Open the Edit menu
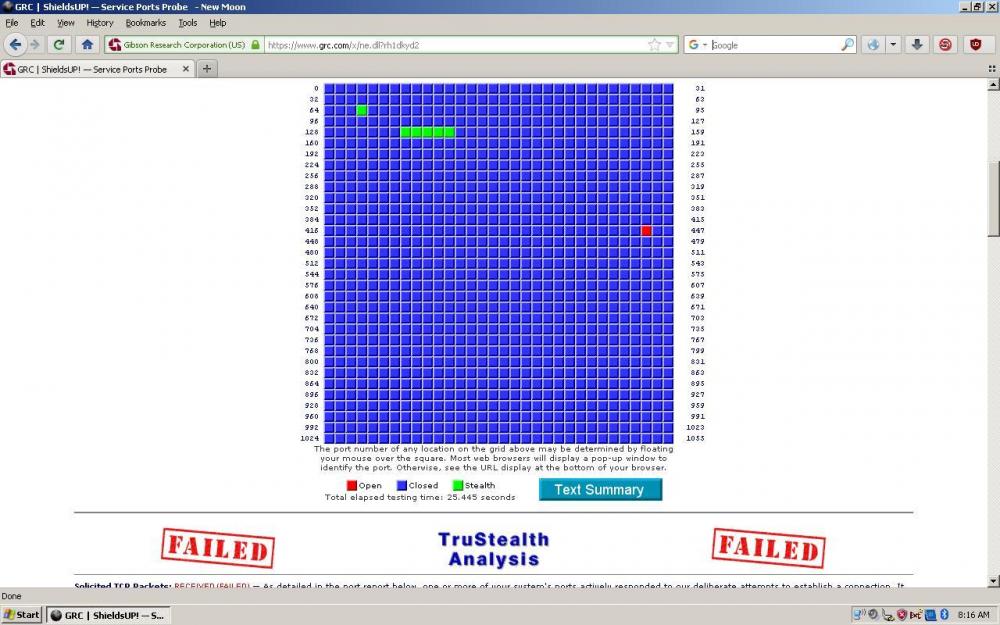1000x625 pixels. tap(38, 23)
